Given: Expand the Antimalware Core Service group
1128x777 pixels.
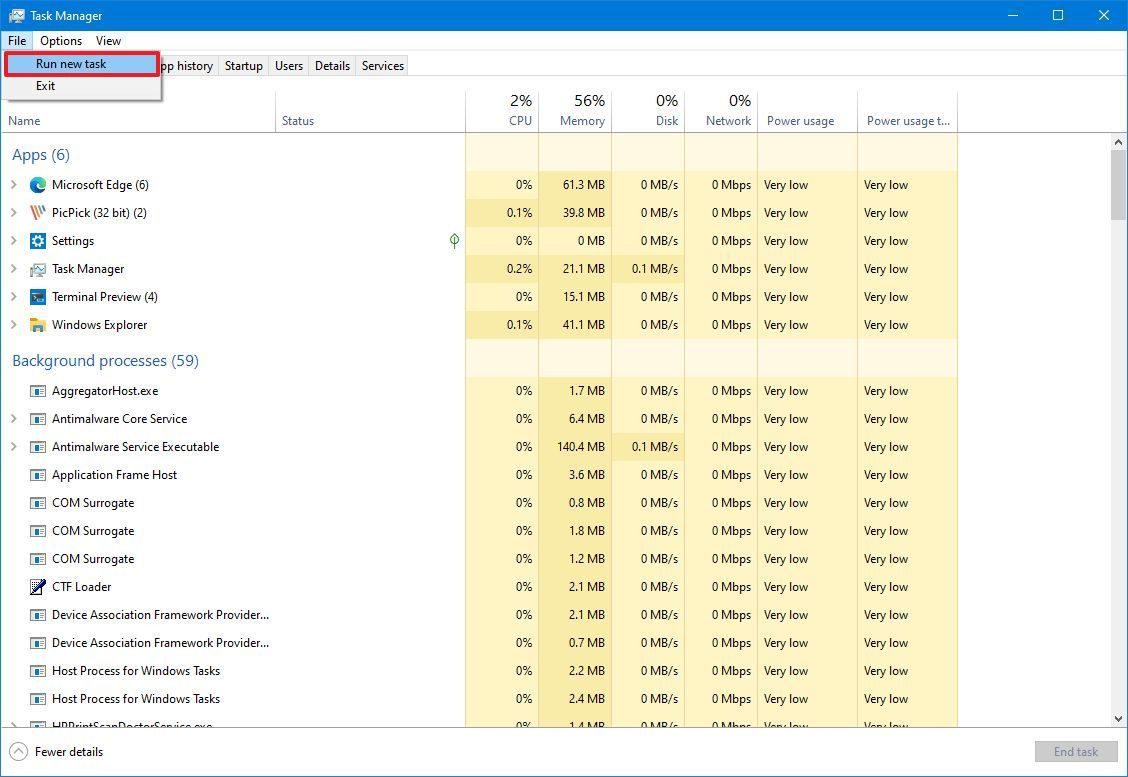Looking at the screenshot, I should pyautogui.click(x=15, y=418).
